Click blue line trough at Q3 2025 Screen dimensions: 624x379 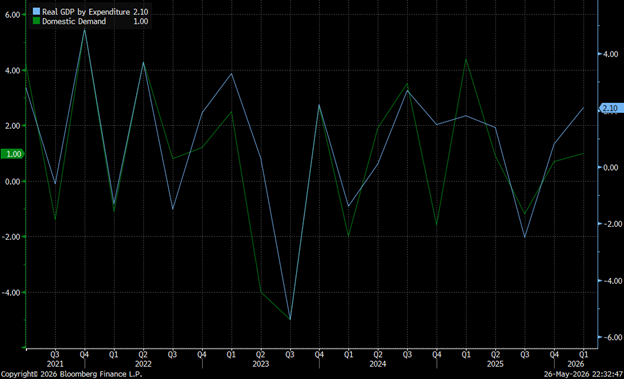(525, 237)
